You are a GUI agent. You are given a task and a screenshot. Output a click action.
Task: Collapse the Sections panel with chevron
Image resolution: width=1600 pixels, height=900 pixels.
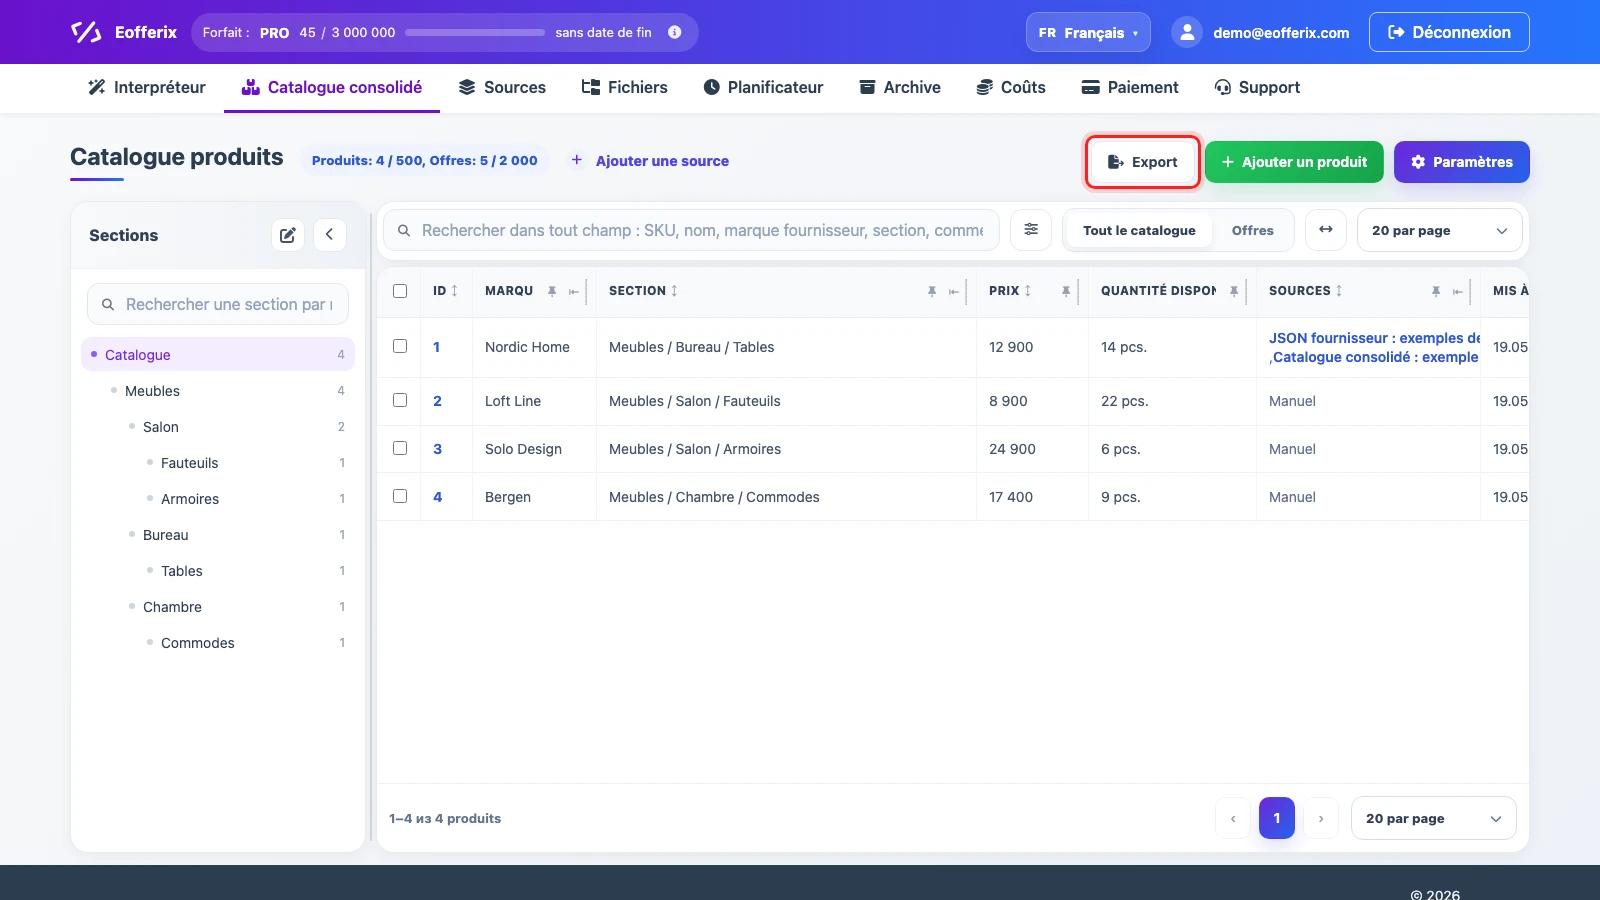click(x=330, y=235)
